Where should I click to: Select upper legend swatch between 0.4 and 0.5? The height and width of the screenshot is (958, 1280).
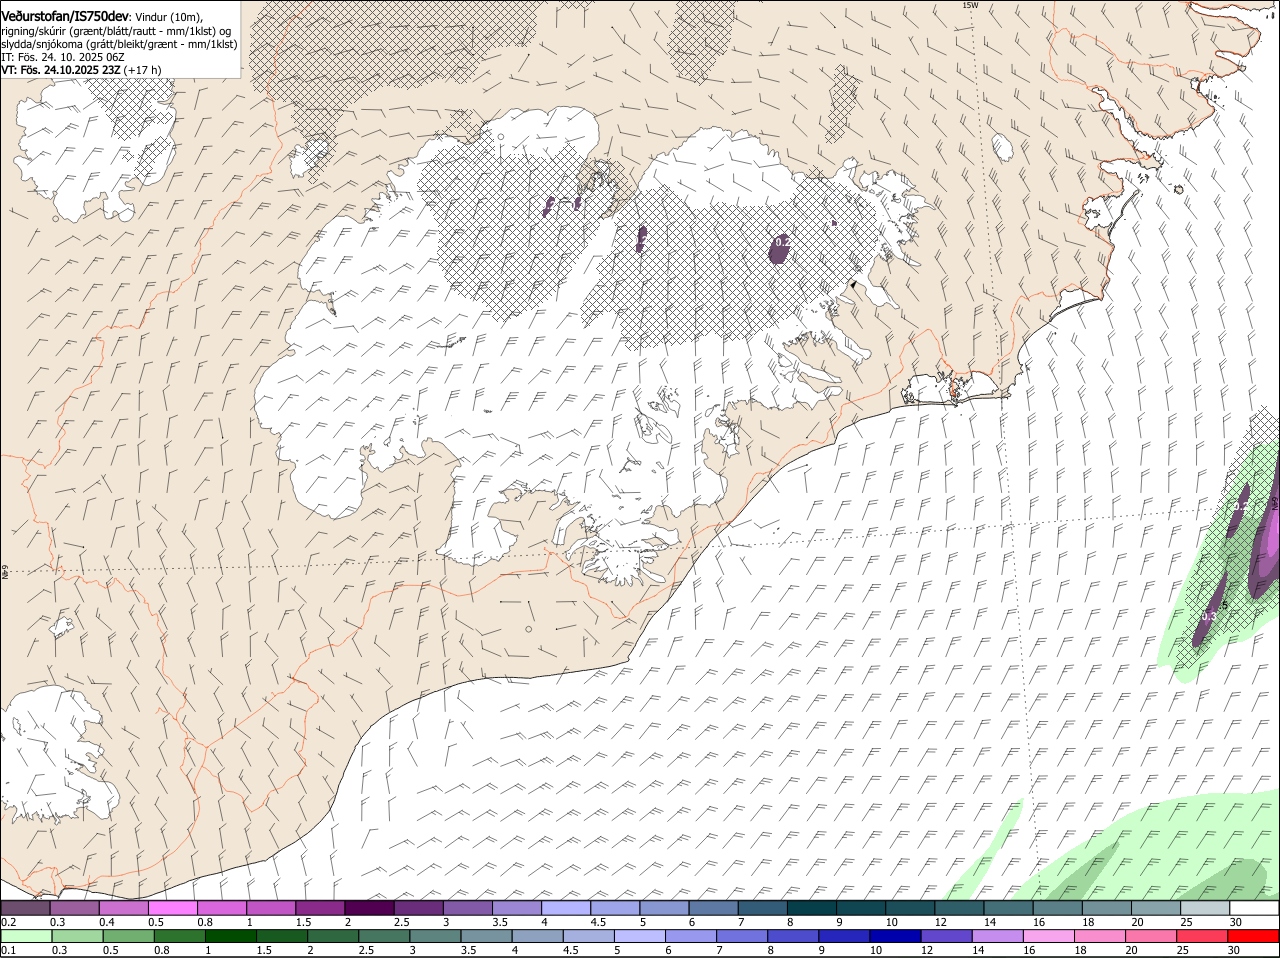click(123, 908)
